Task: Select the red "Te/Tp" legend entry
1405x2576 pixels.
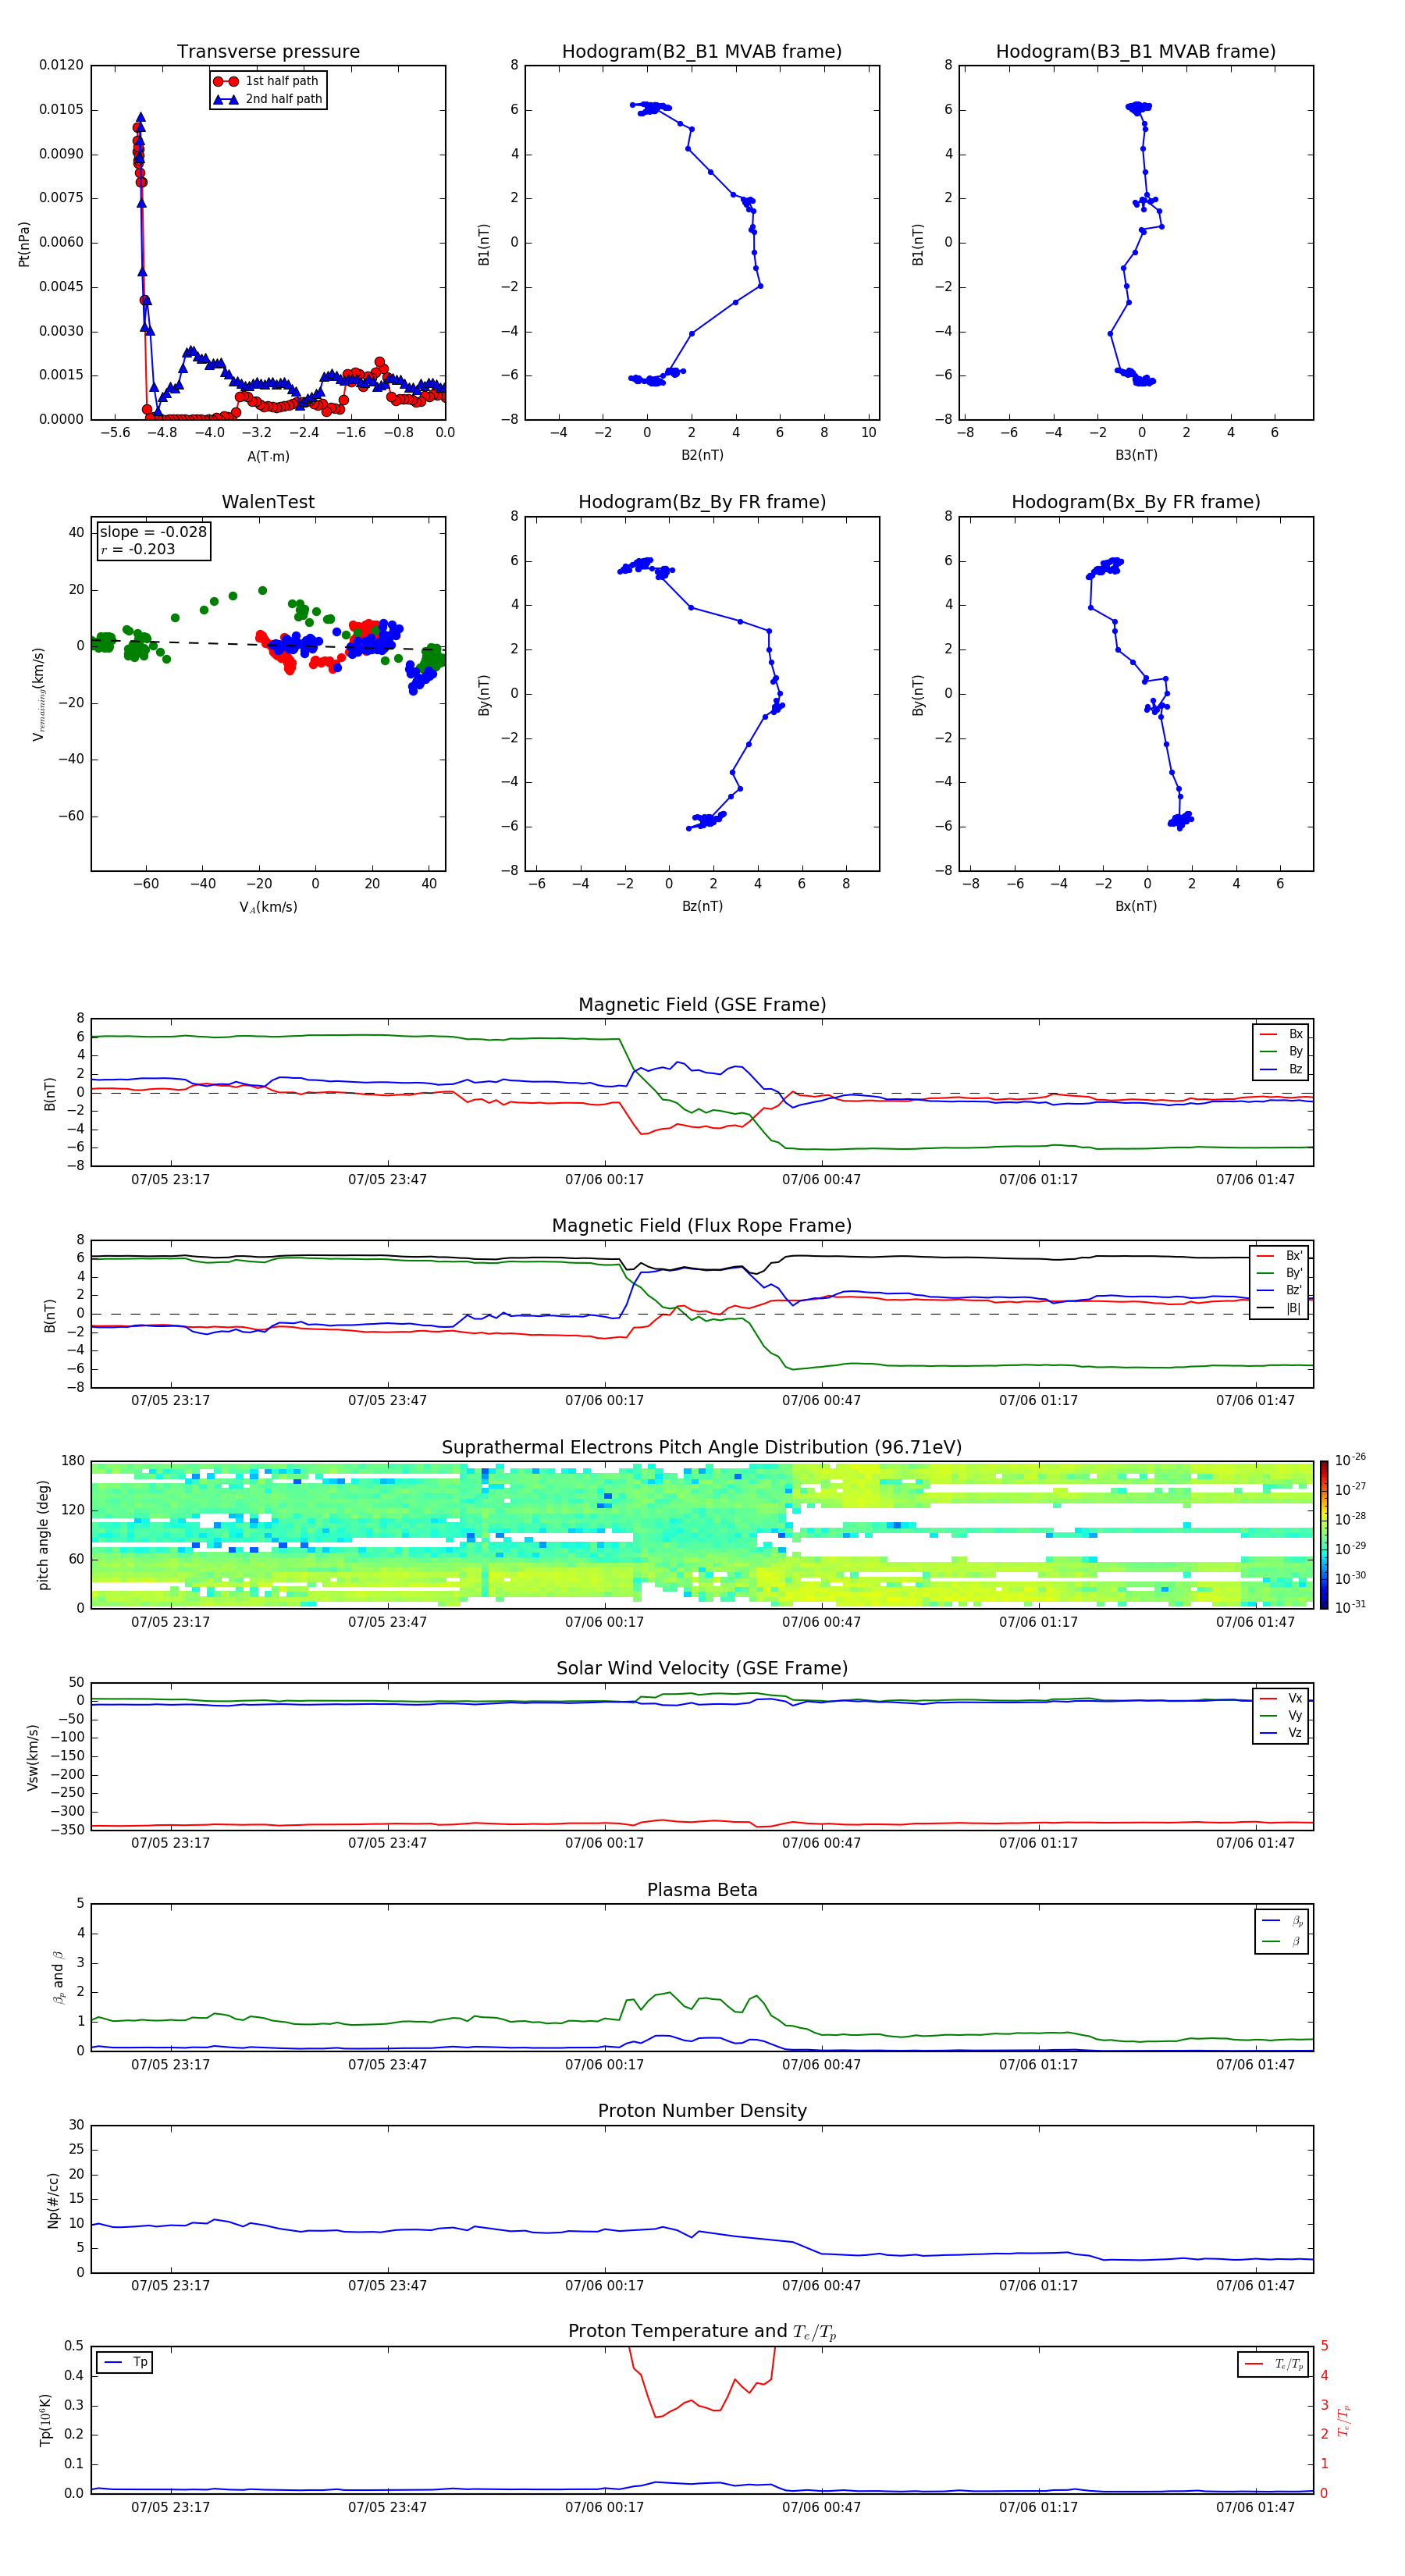Action: 1274,2364
